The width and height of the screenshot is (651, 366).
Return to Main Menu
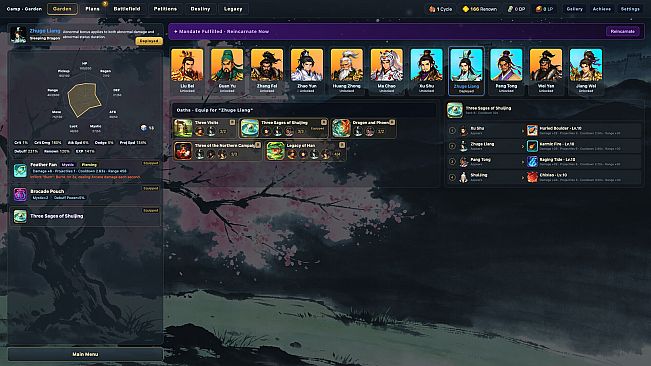tap(85, 354)
